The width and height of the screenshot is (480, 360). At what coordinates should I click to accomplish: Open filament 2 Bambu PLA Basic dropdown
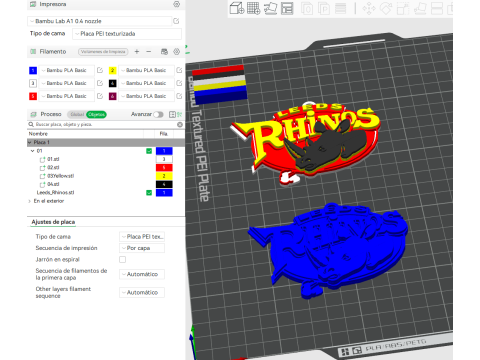tap(146, 70)
